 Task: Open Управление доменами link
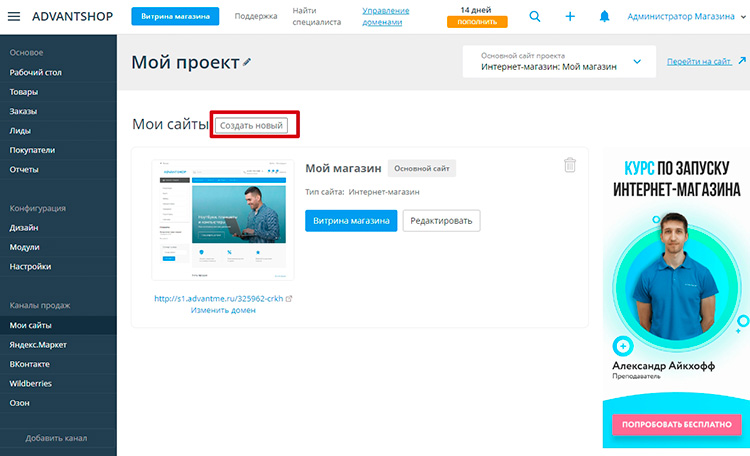coord(386,16)
